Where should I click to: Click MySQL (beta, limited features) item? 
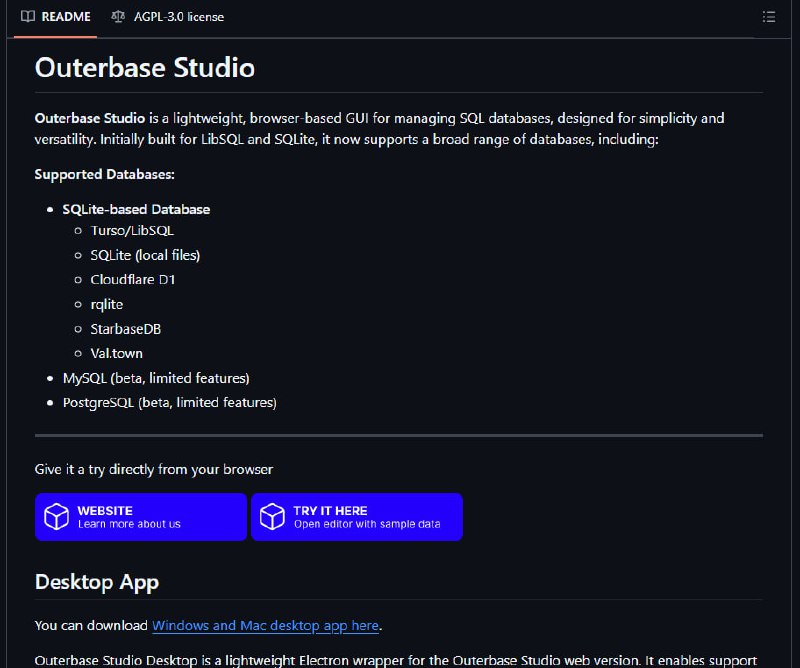(x=156, y=378)
